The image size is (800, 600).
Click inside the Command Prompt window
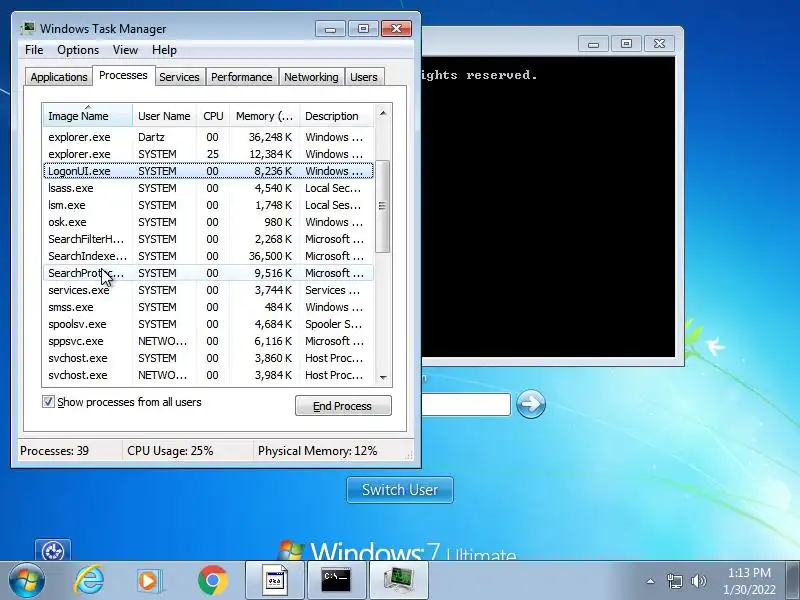point(548,207)
